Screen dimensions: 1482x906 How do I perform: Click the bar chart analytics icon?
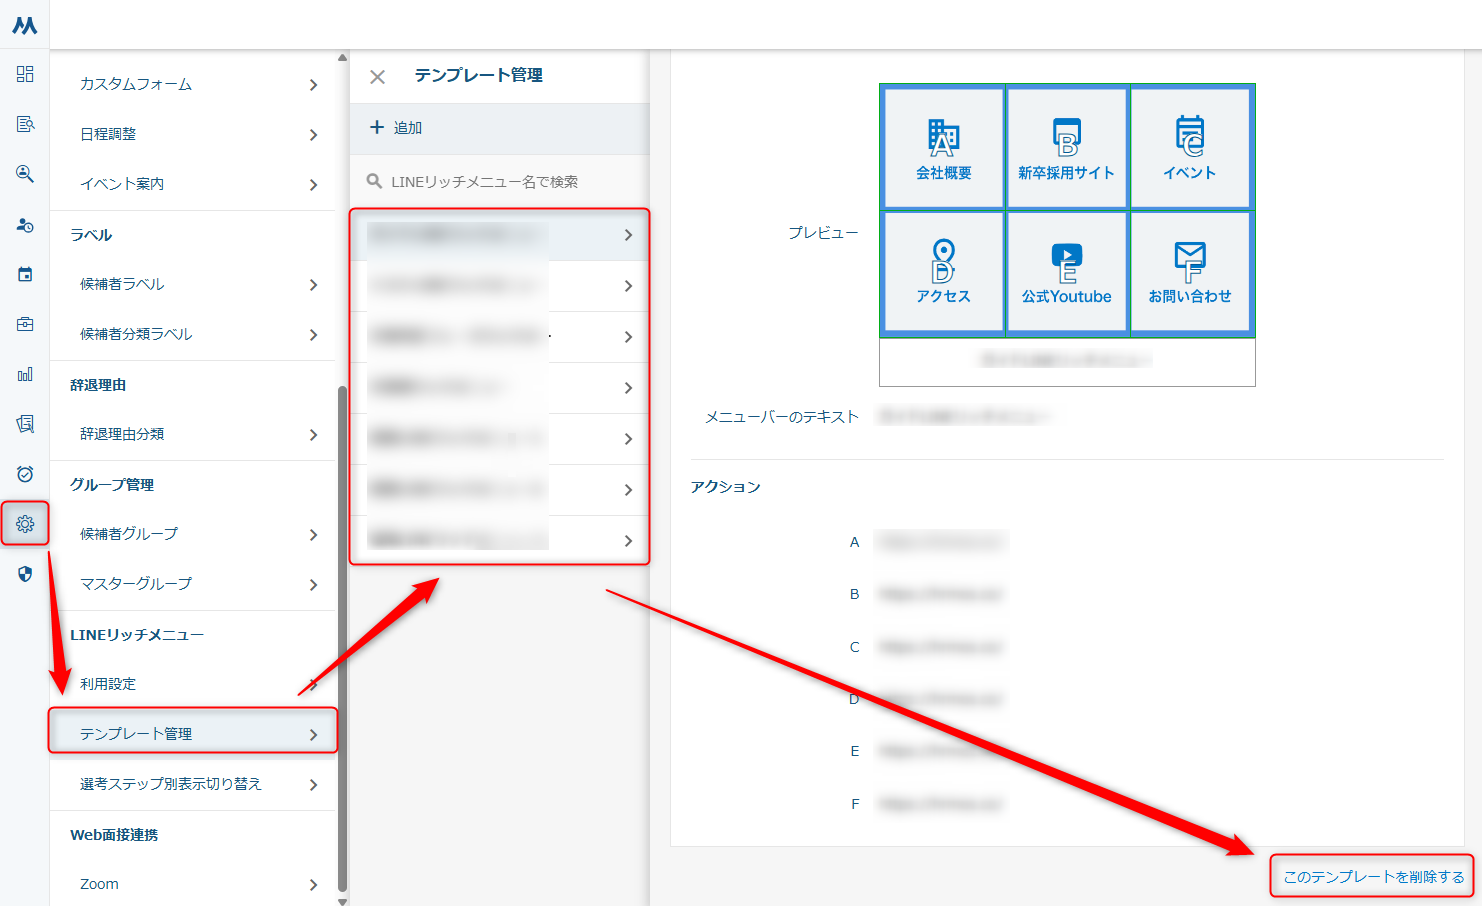coord(25,374)
